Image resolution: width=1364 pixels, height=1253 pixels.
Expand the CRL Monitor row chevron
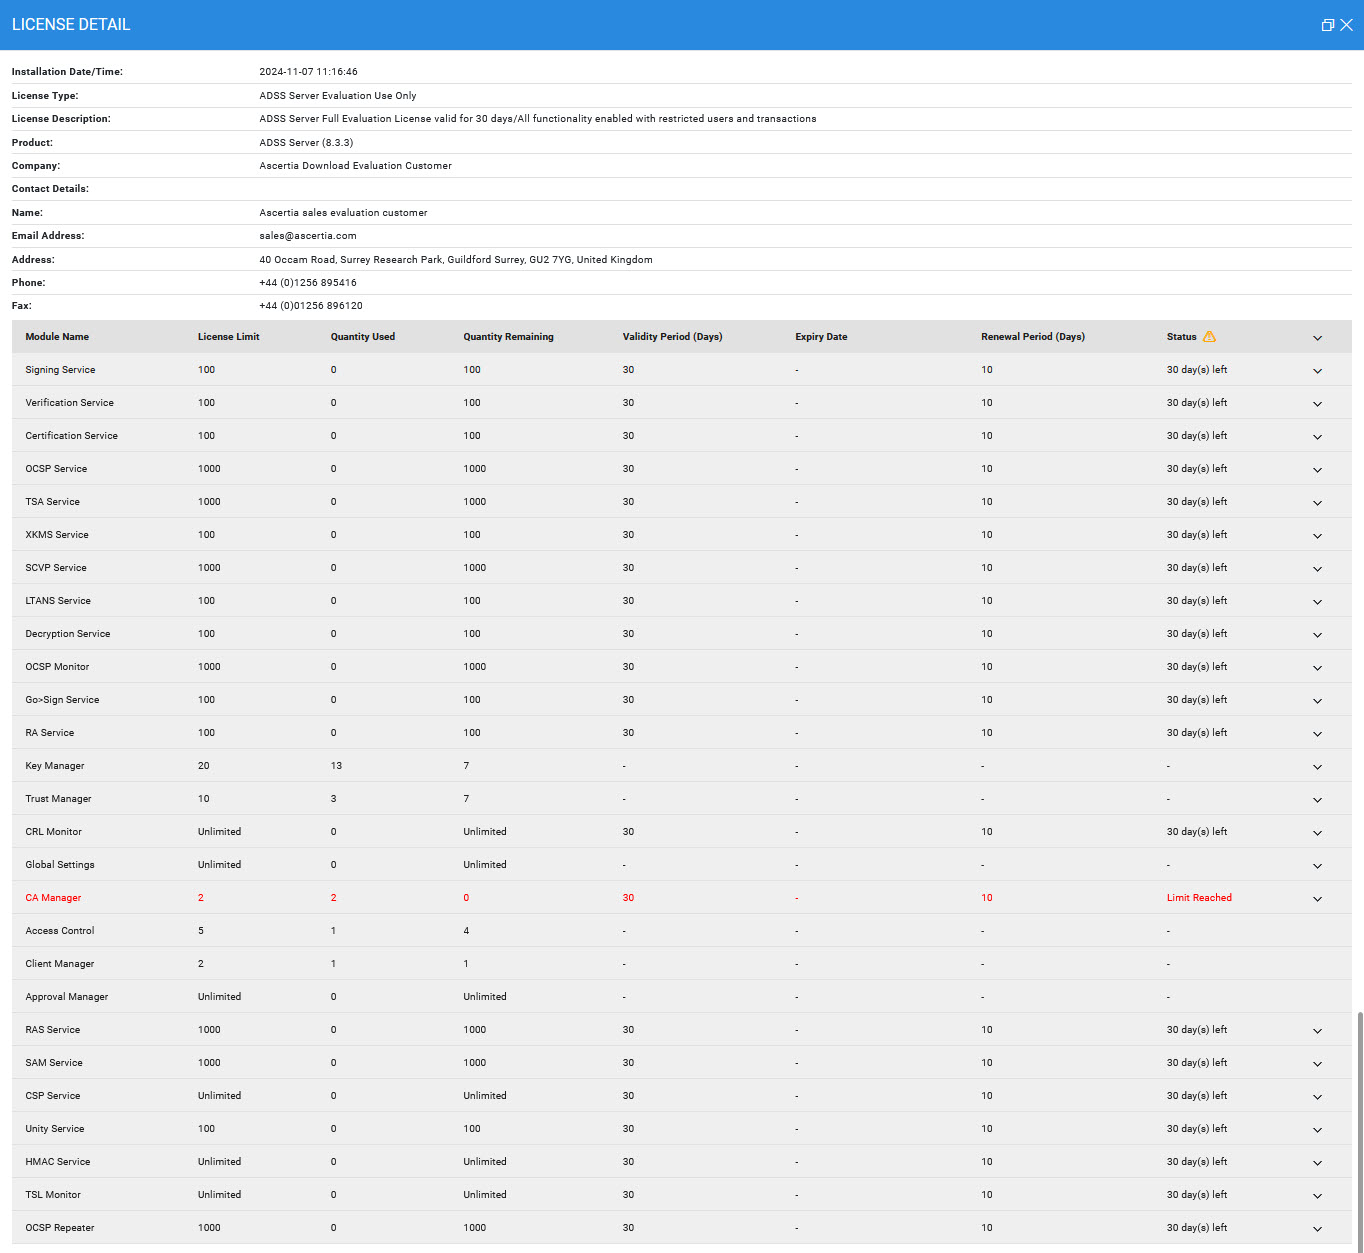1317,833
